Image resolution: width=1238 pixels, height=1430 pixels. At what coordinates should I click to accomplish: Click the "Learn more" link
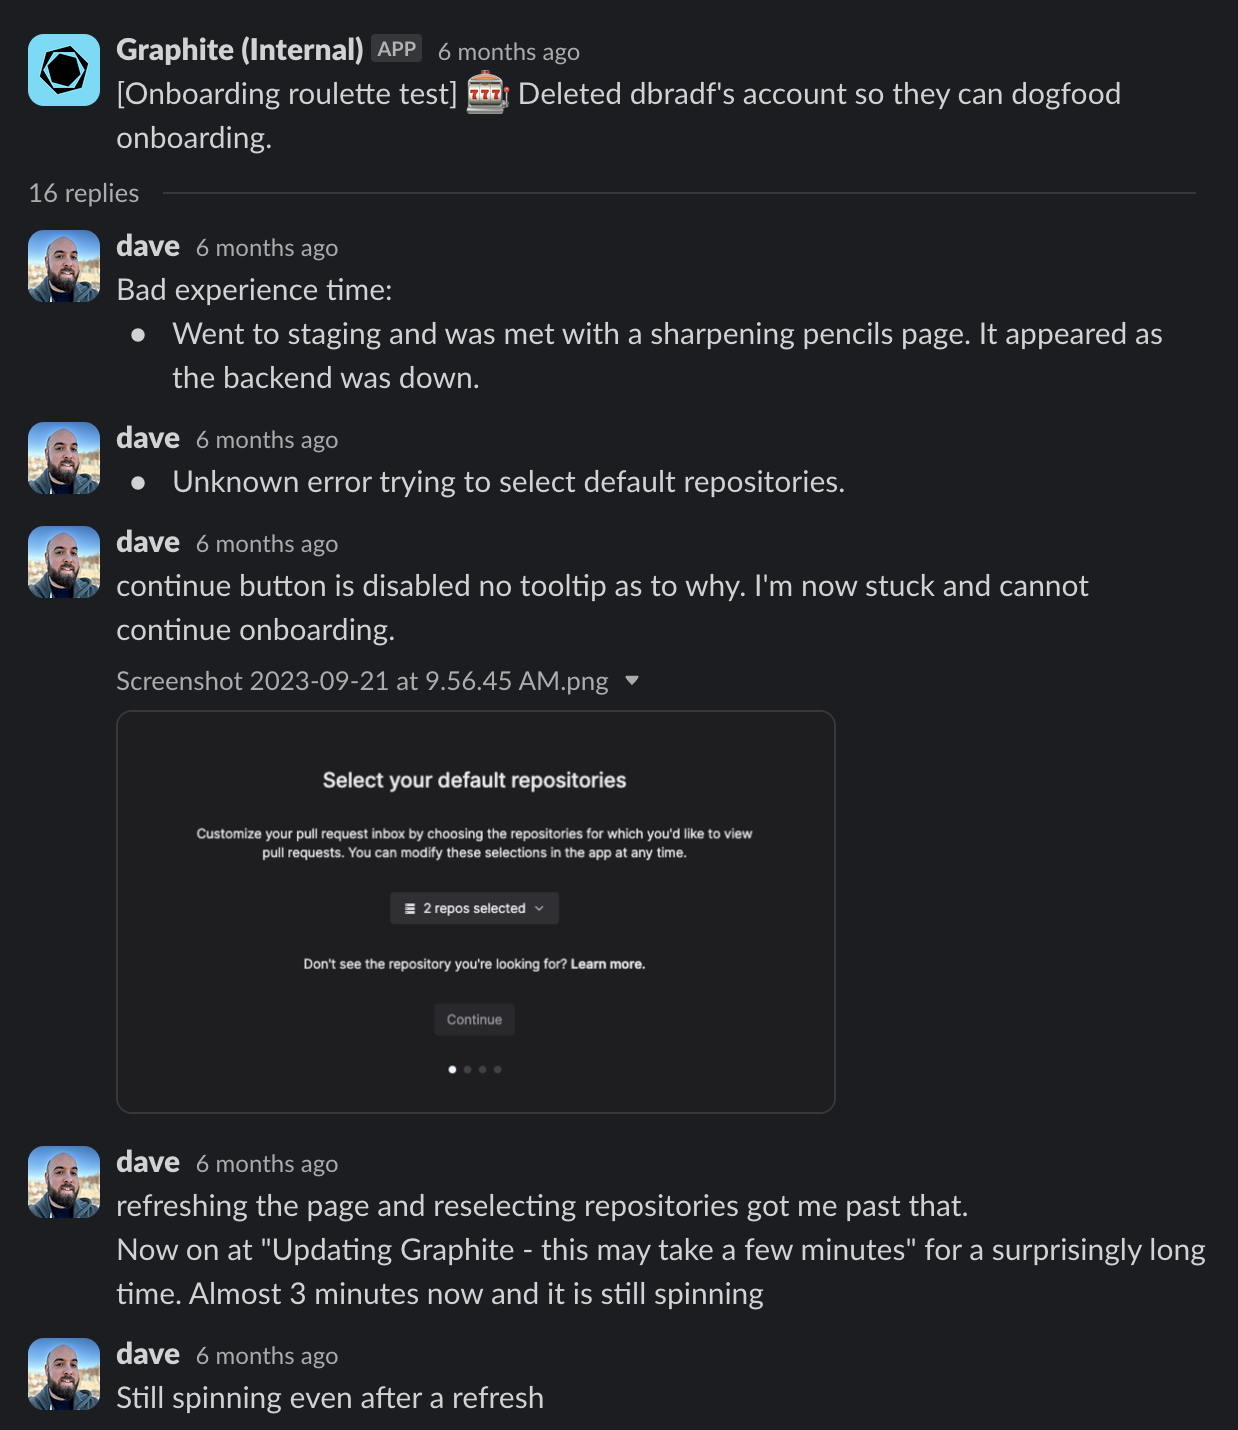[x=608, y=963]
